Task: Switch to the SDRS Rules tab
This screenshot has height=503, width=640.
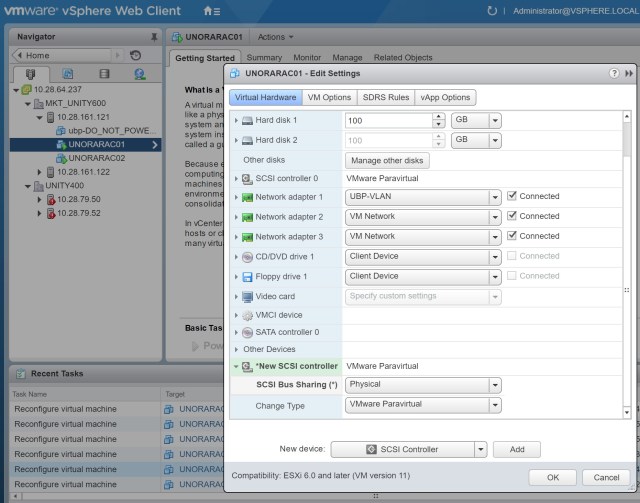Action: (385, 97)
